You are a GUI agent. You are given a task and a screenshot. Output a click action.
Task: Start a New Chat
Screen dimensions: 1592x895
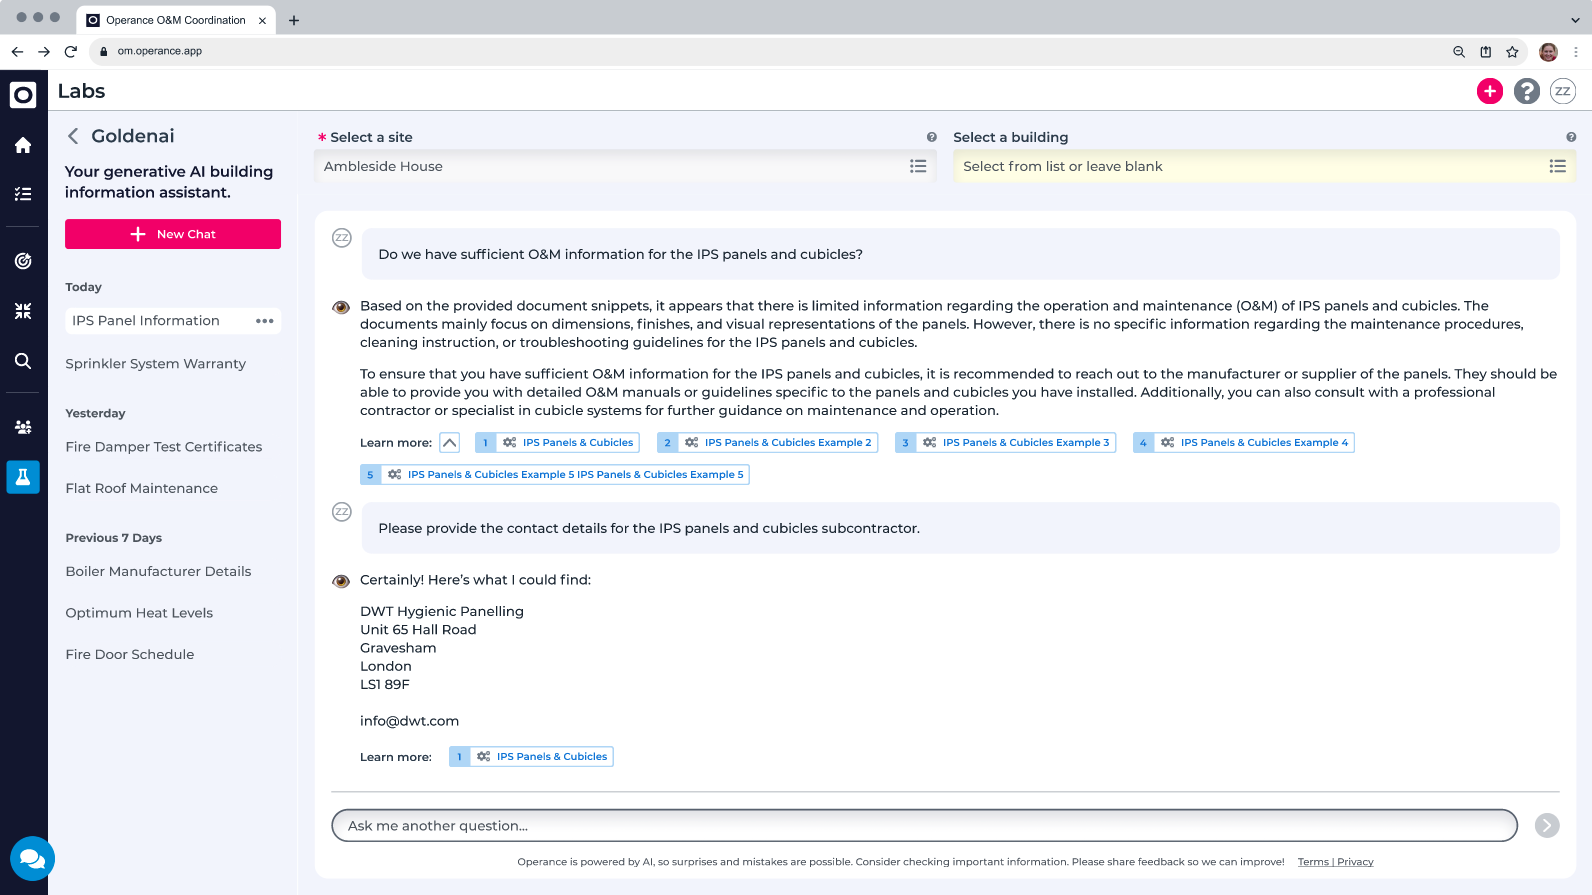pyautogui.click(x=173, y=234)
